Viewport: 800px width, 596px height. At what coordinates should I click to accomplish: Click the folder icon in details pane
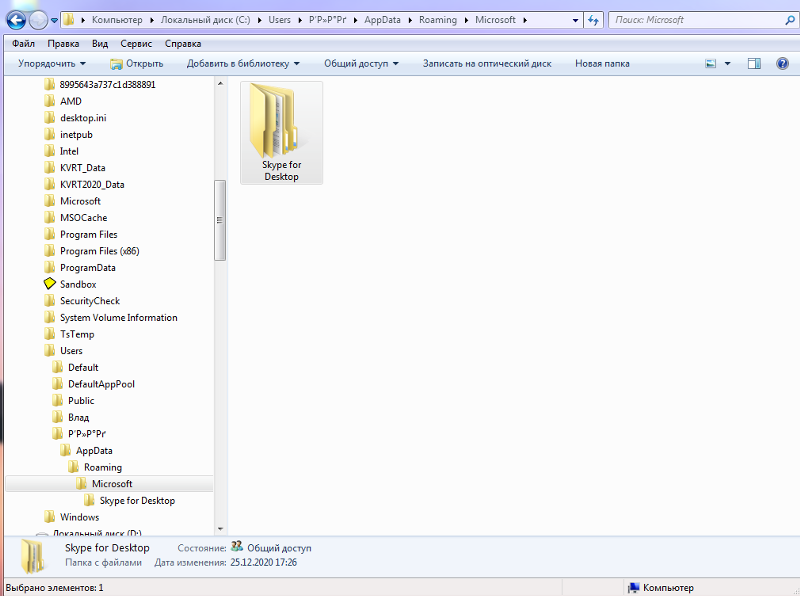[33, 556]
